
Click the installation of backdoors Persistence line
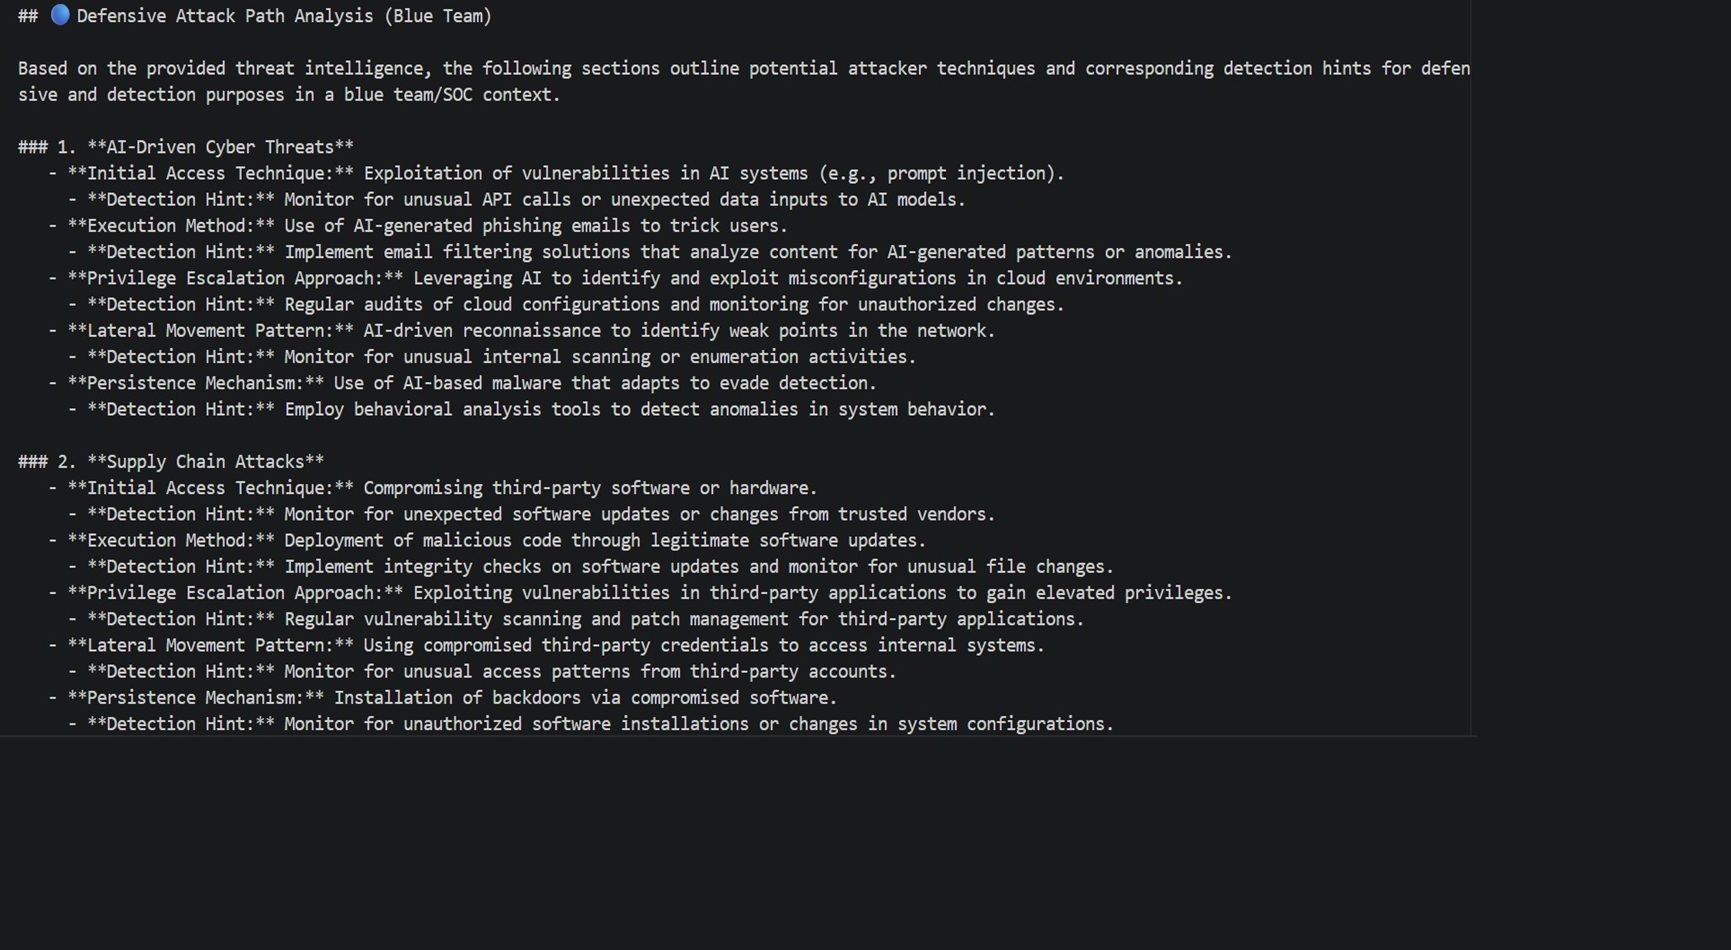tap(451, 698)
